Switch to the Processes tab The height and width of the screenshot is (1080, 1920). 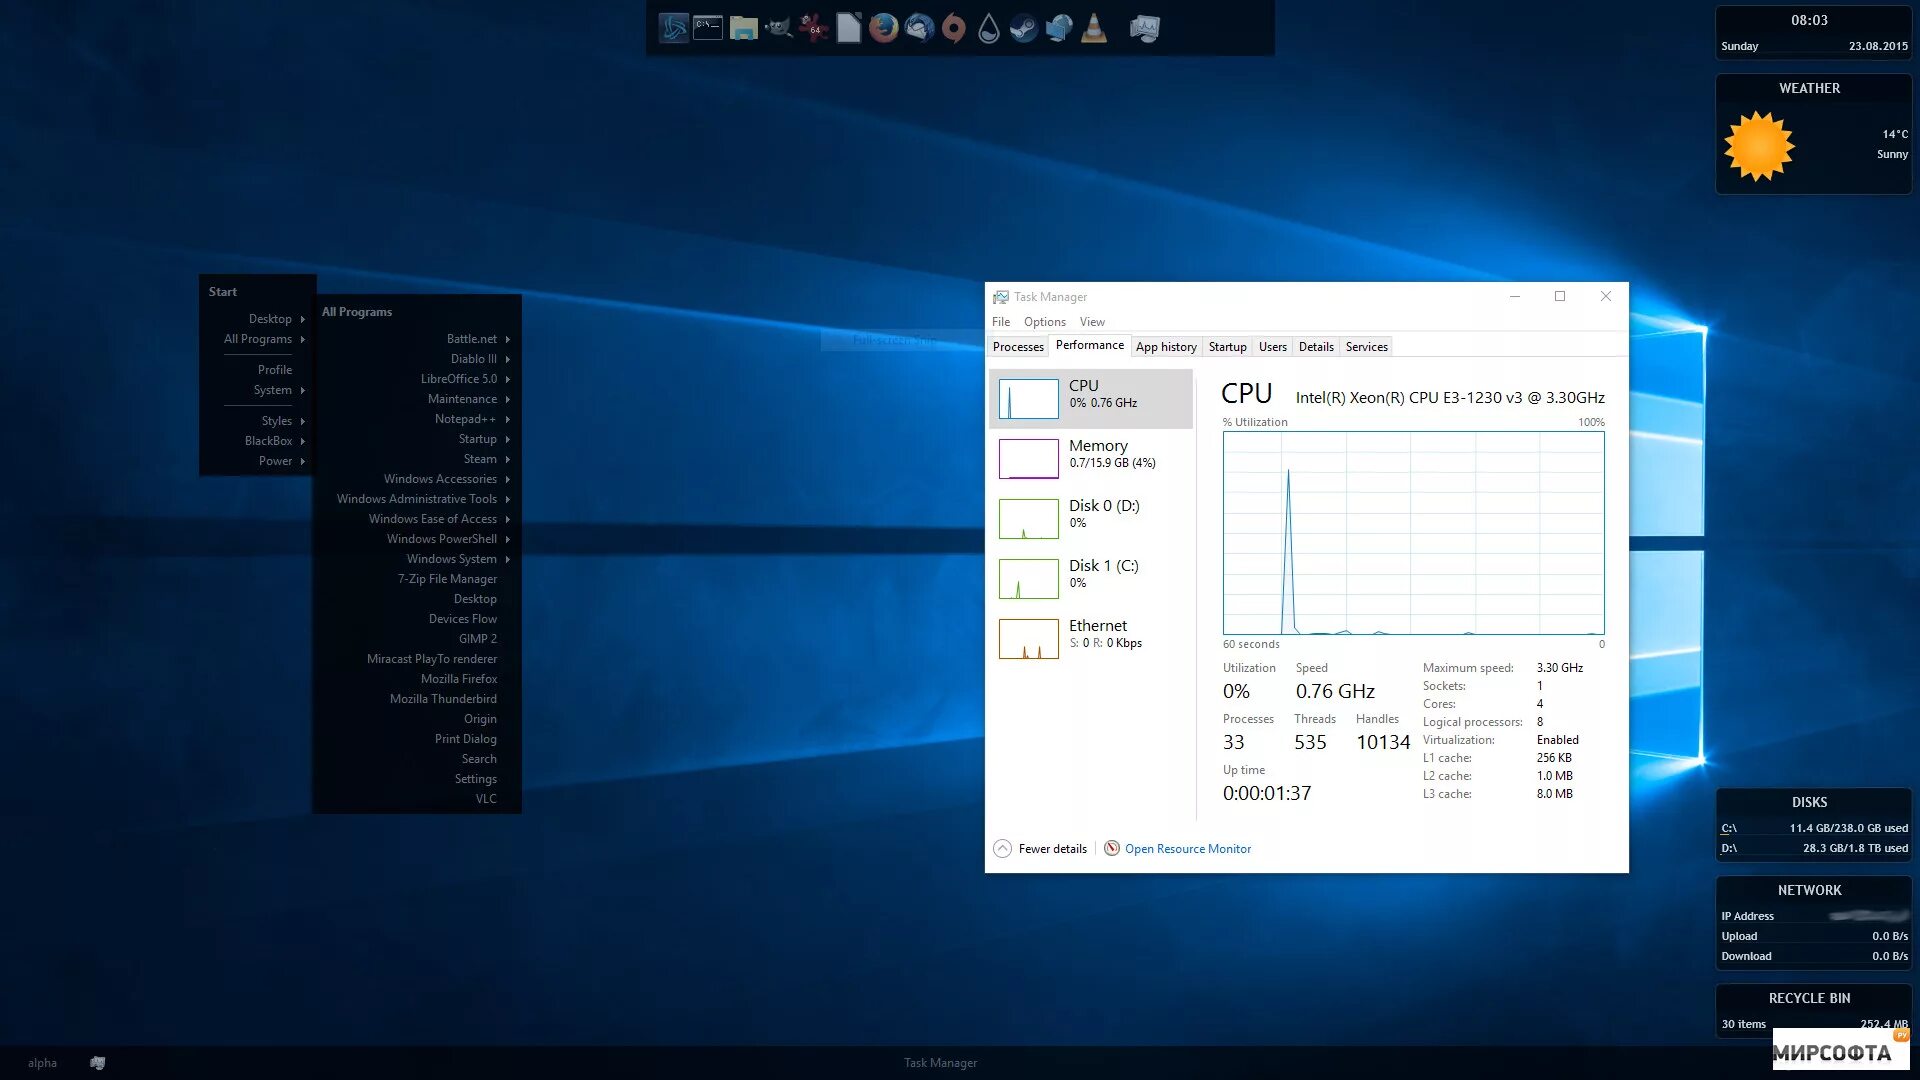[x=1017, y=347]
